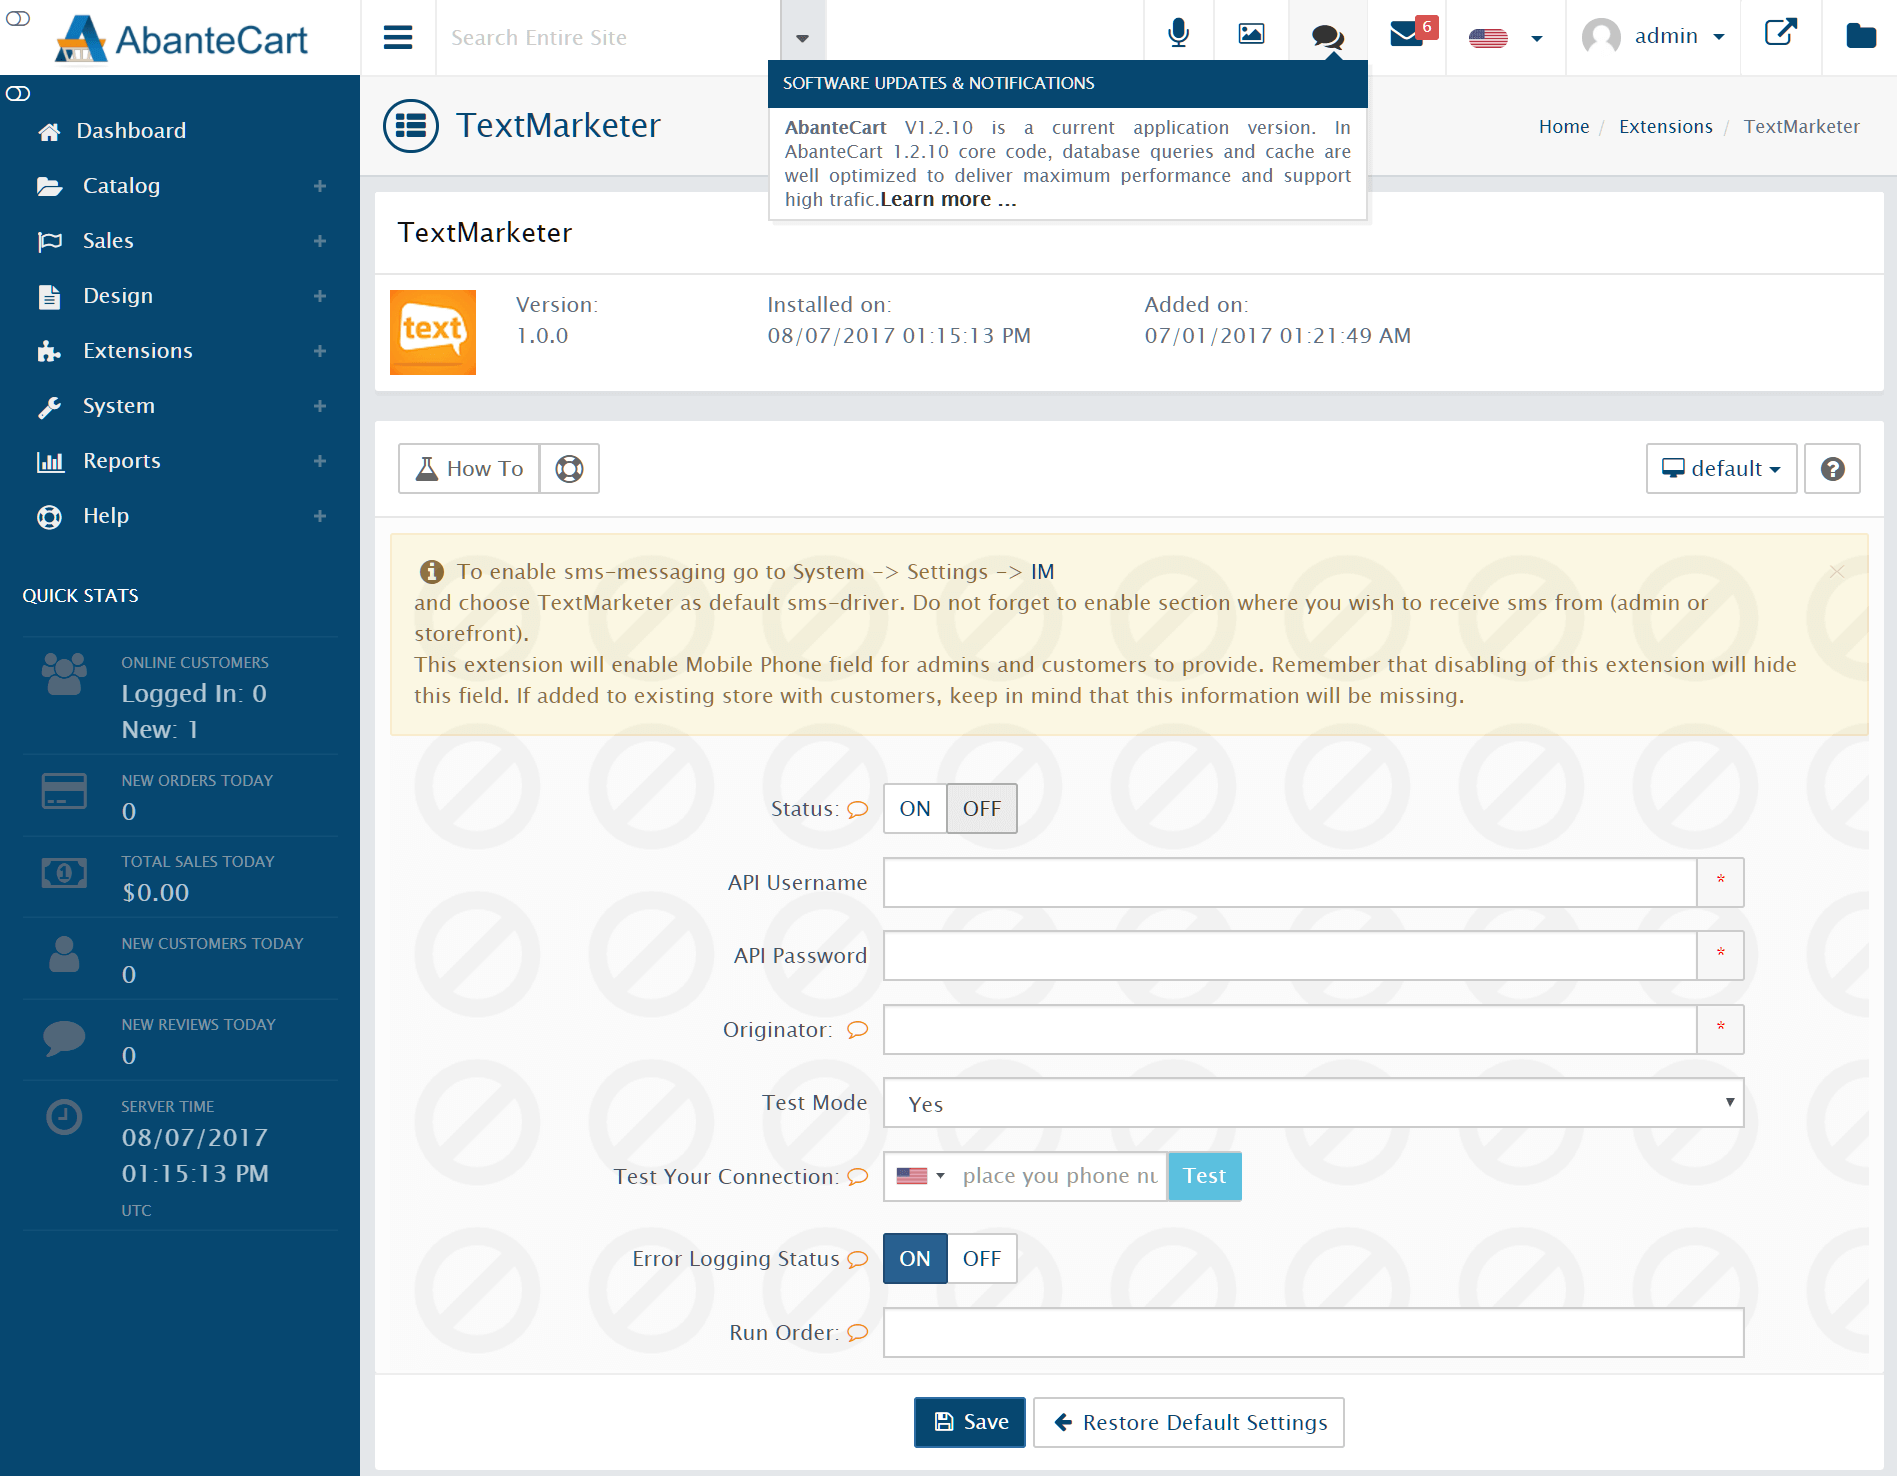Click the Status help comment icon
Screen dimensions: 1897x1476
click(x=857, y=810)
